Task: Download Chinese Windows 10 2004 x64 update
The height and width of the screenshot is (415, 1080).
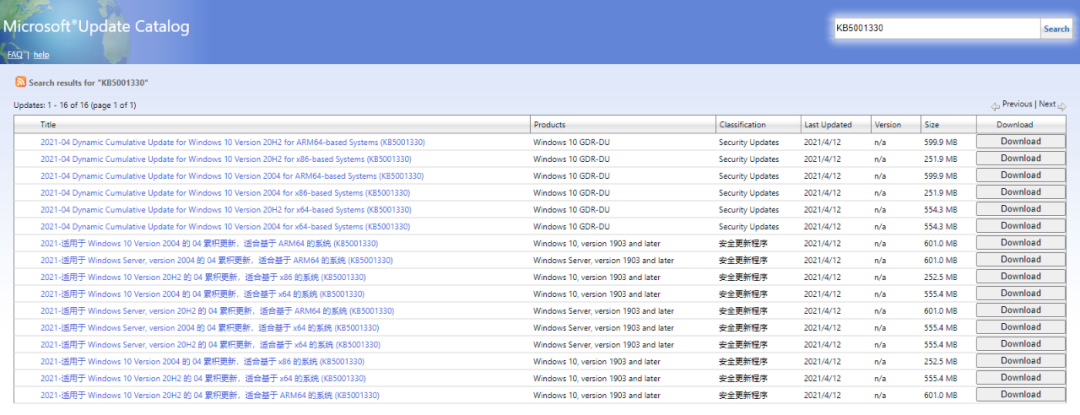Action: click(x=1020, y=293)
